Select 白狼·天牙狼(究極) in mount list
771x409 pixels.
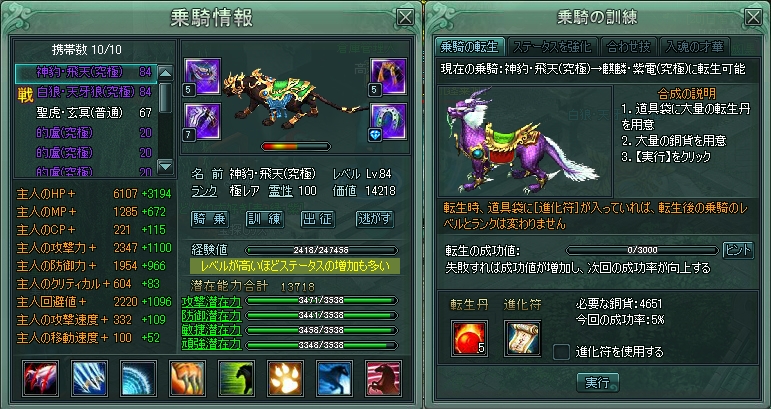tap(86, 92)
